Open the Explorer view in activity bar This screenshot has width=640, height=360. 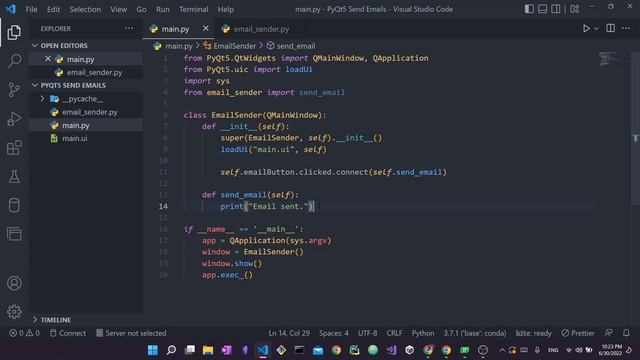coord(14,32)
